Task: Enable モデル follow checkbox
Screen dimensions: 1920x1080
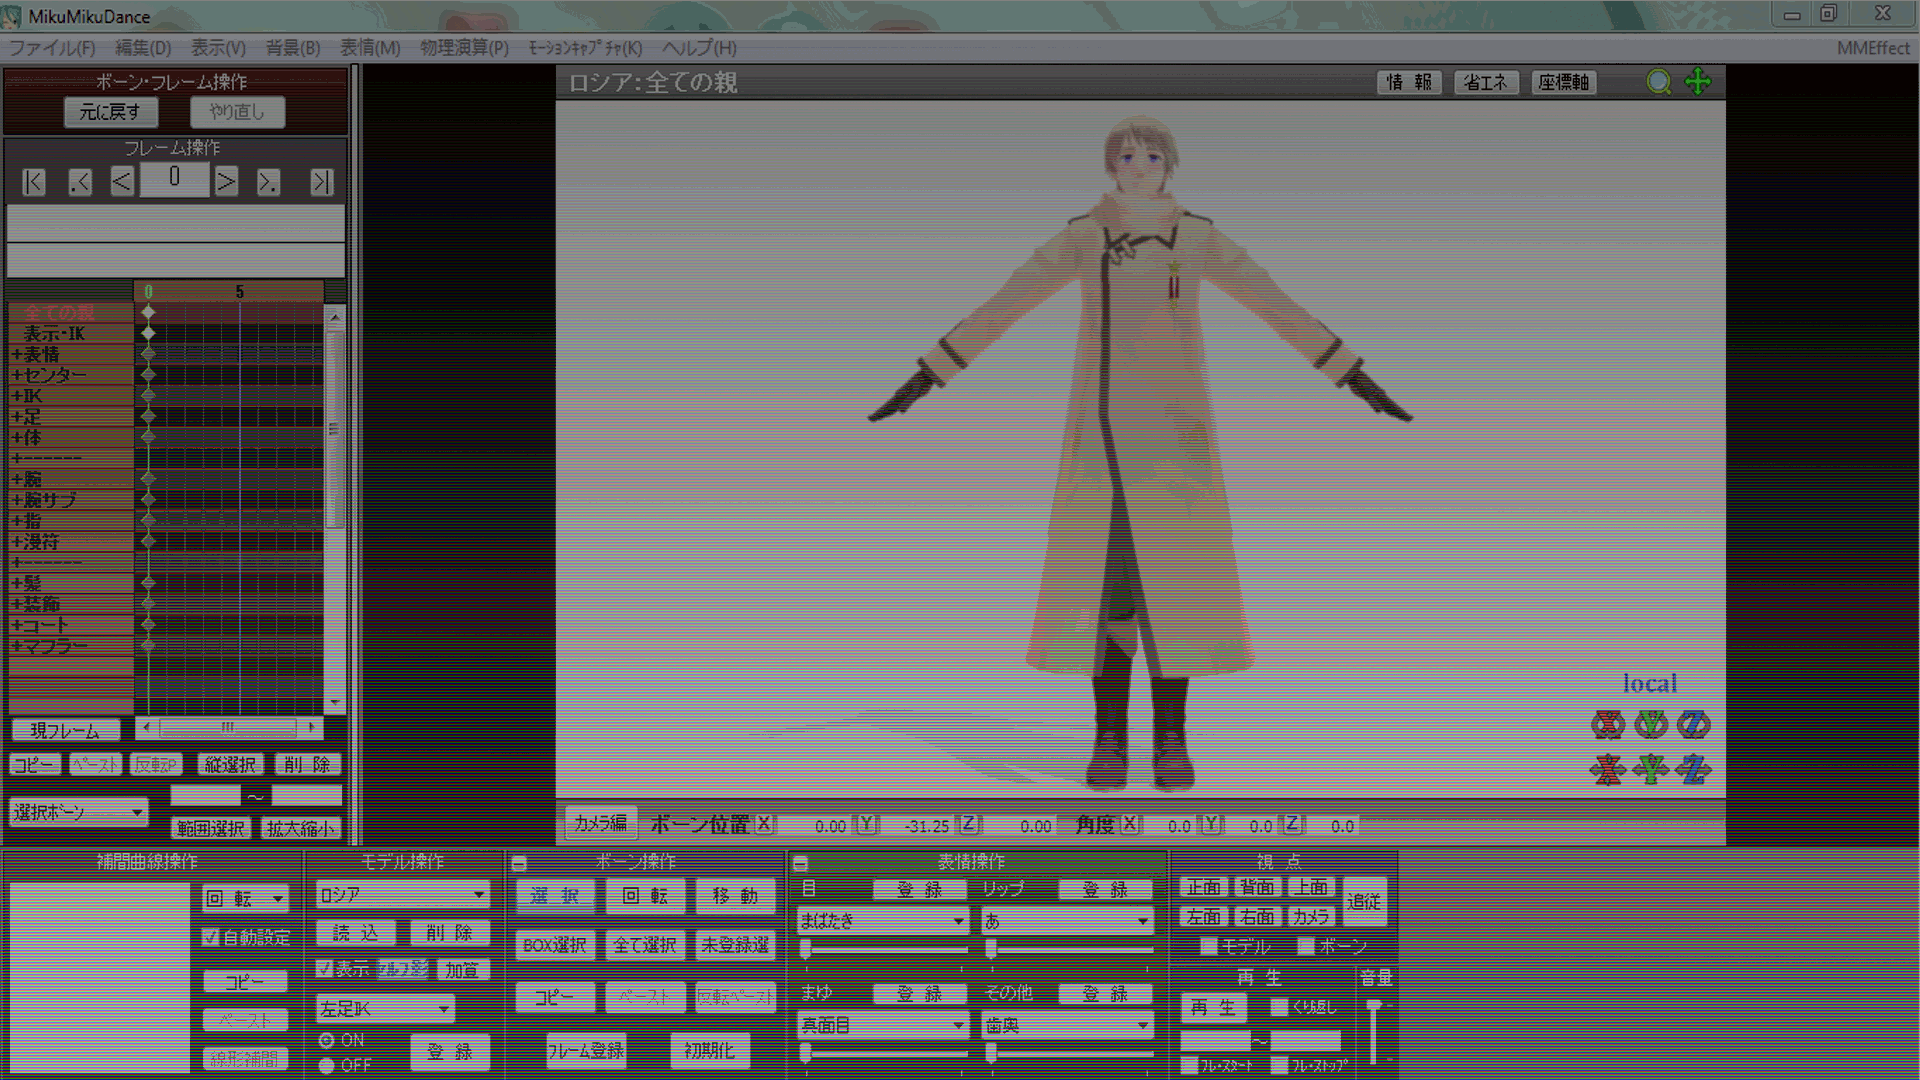Action: click(x=1209, y=946)
